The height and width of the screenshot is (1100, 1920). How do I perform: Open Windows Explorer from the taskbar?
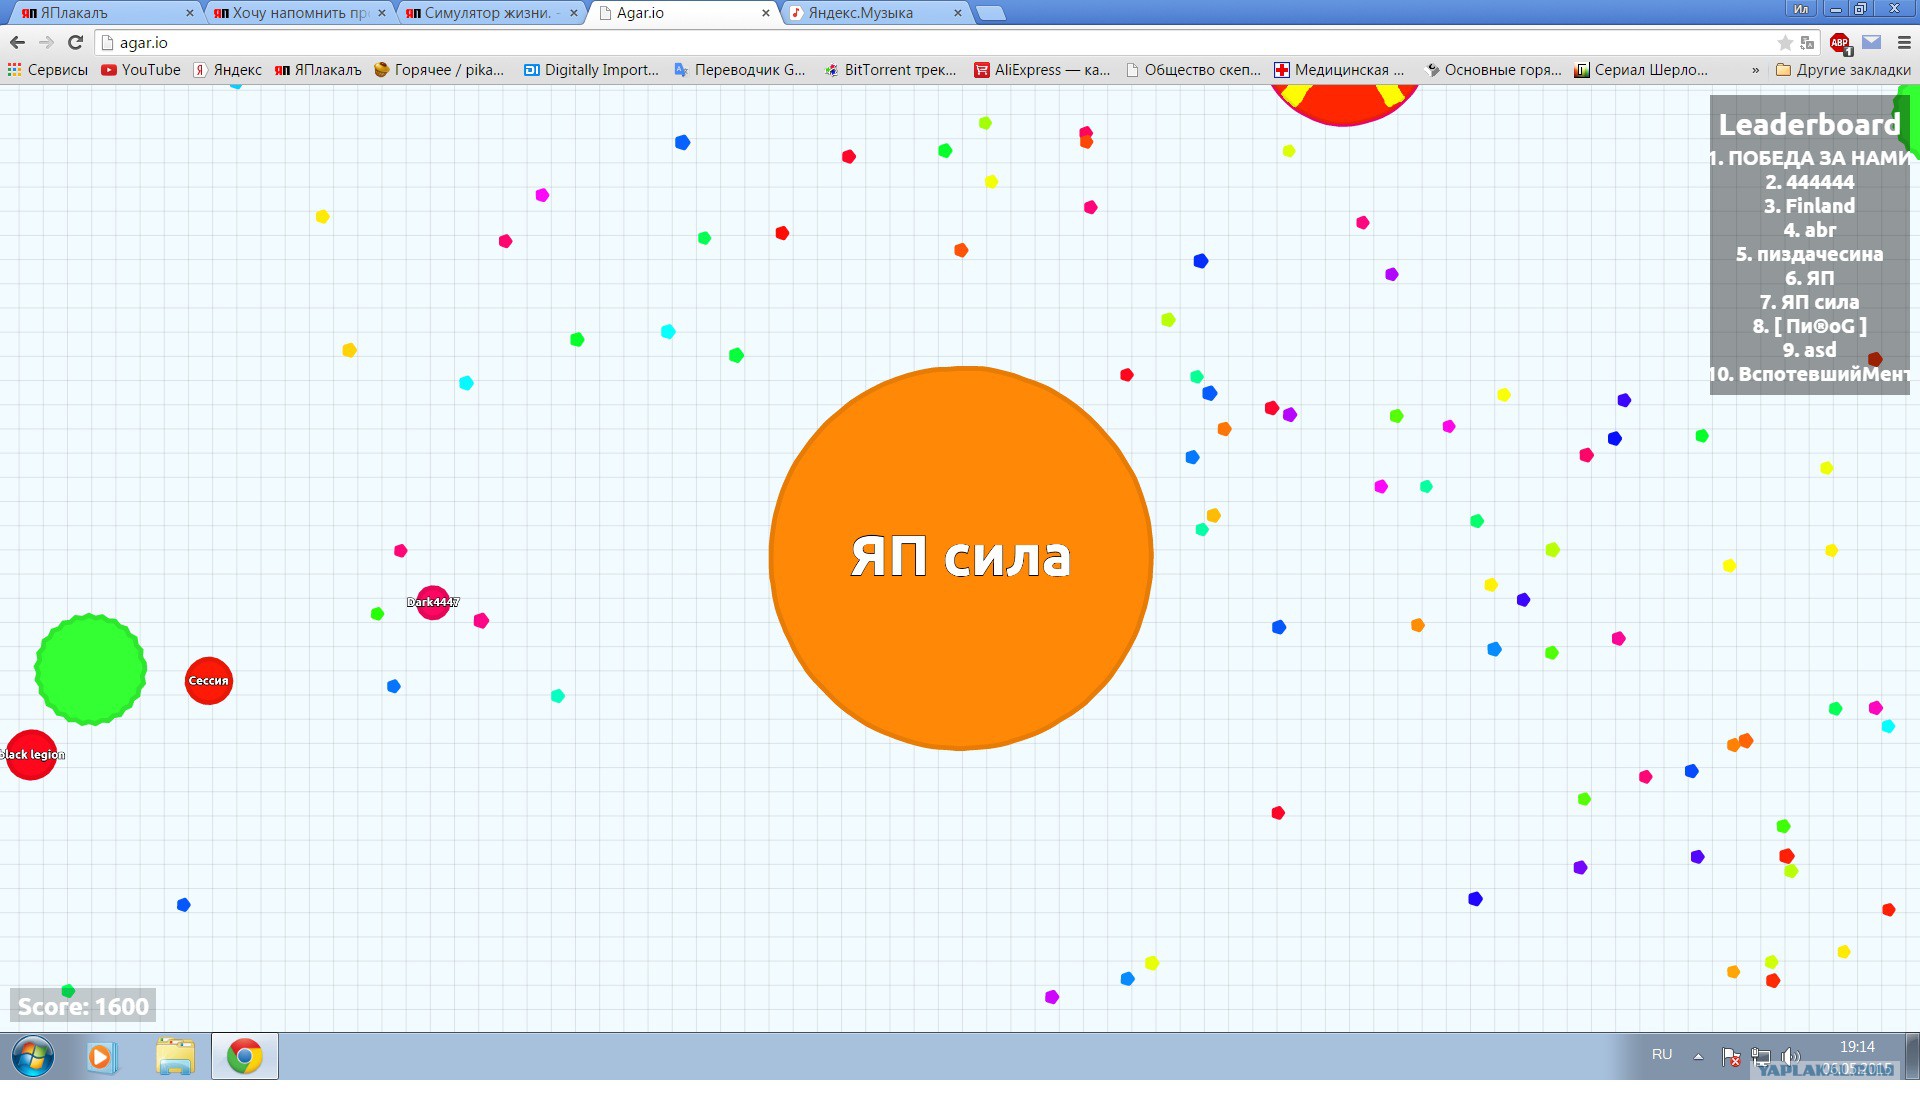click(x=175, y=1056)
